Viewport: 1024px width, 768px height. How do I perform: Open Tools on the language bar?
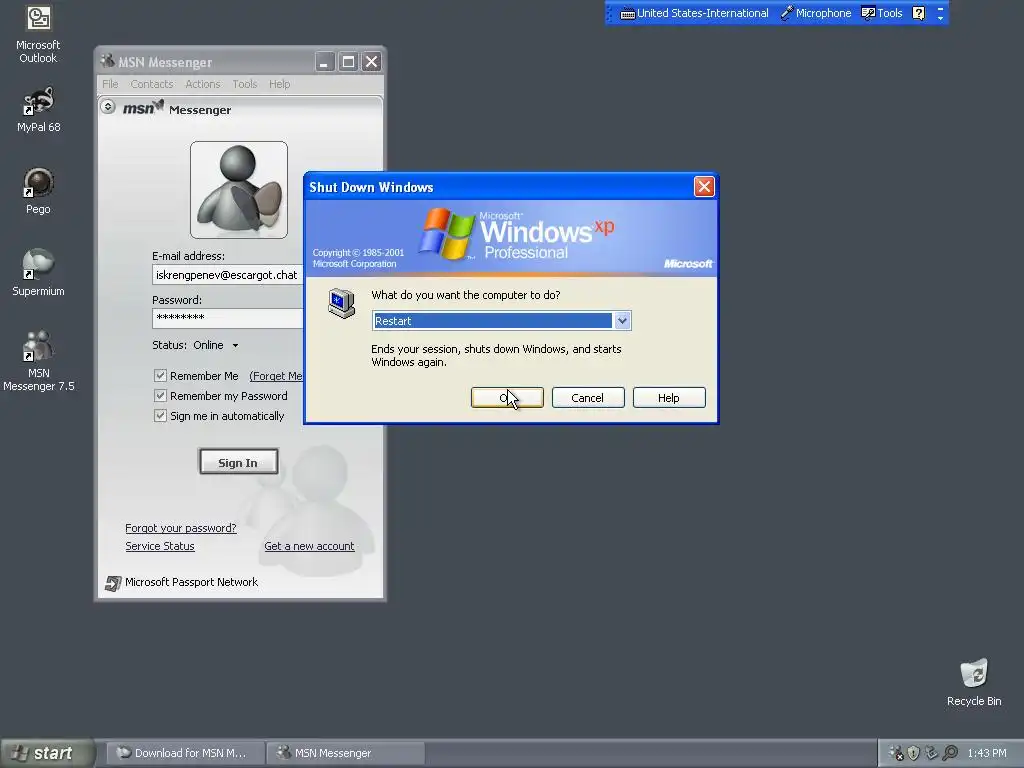[x=882, y=13]
